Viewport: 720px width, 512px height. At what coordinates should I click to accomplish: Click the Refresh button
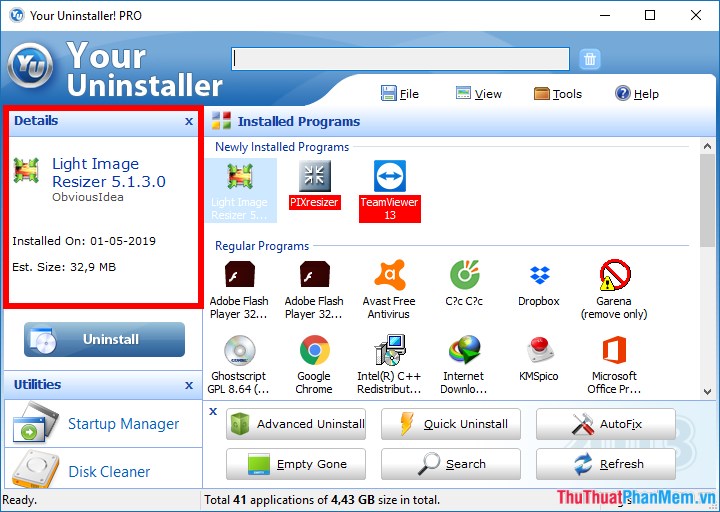click(x=606, y=464)
